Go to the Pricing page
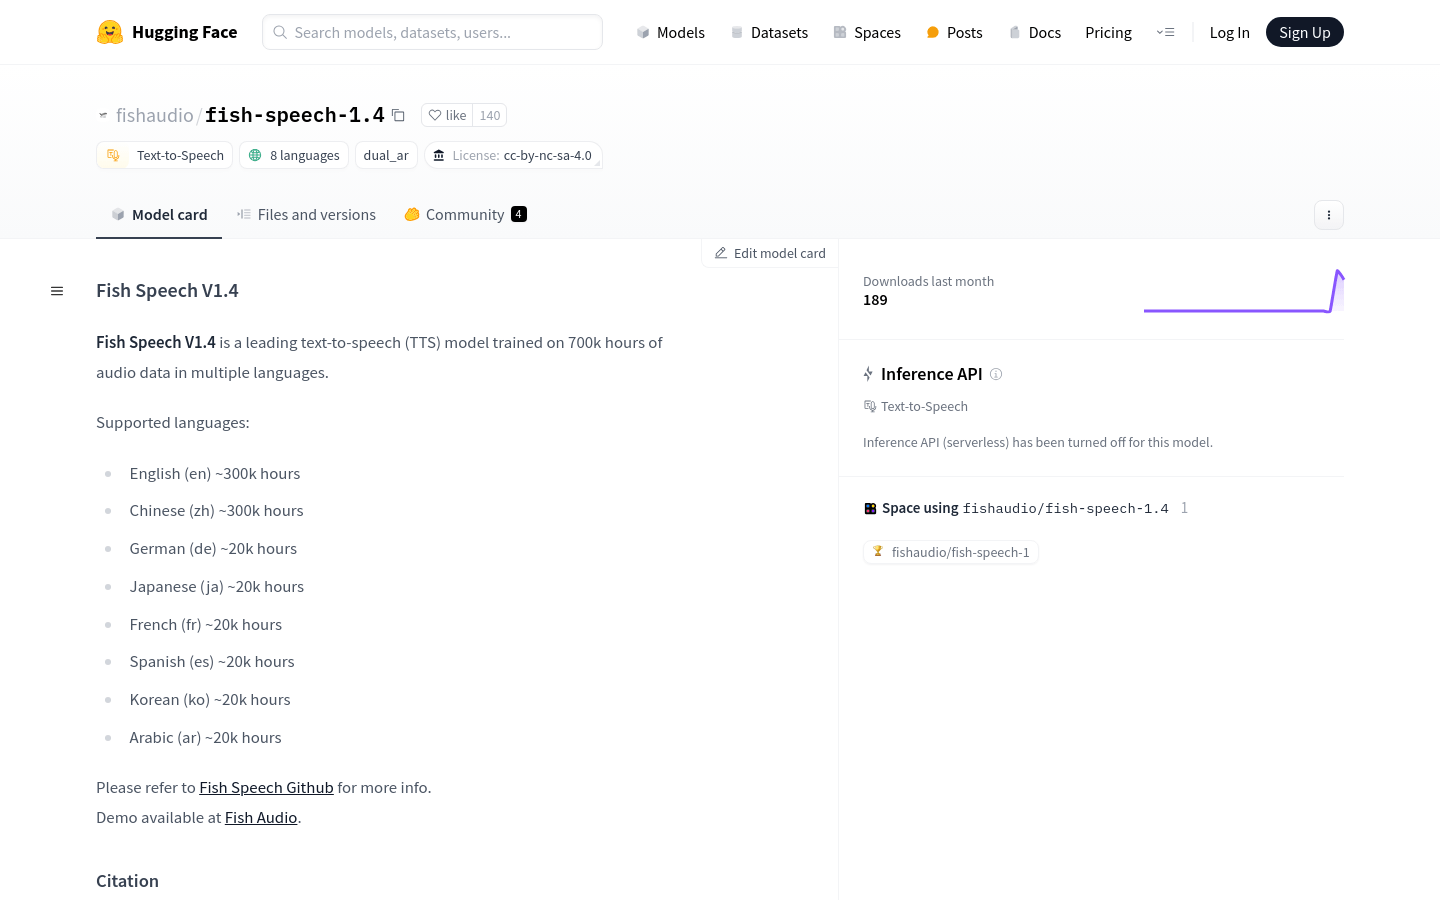The image size is (1440, 900). pos(1108,32)
